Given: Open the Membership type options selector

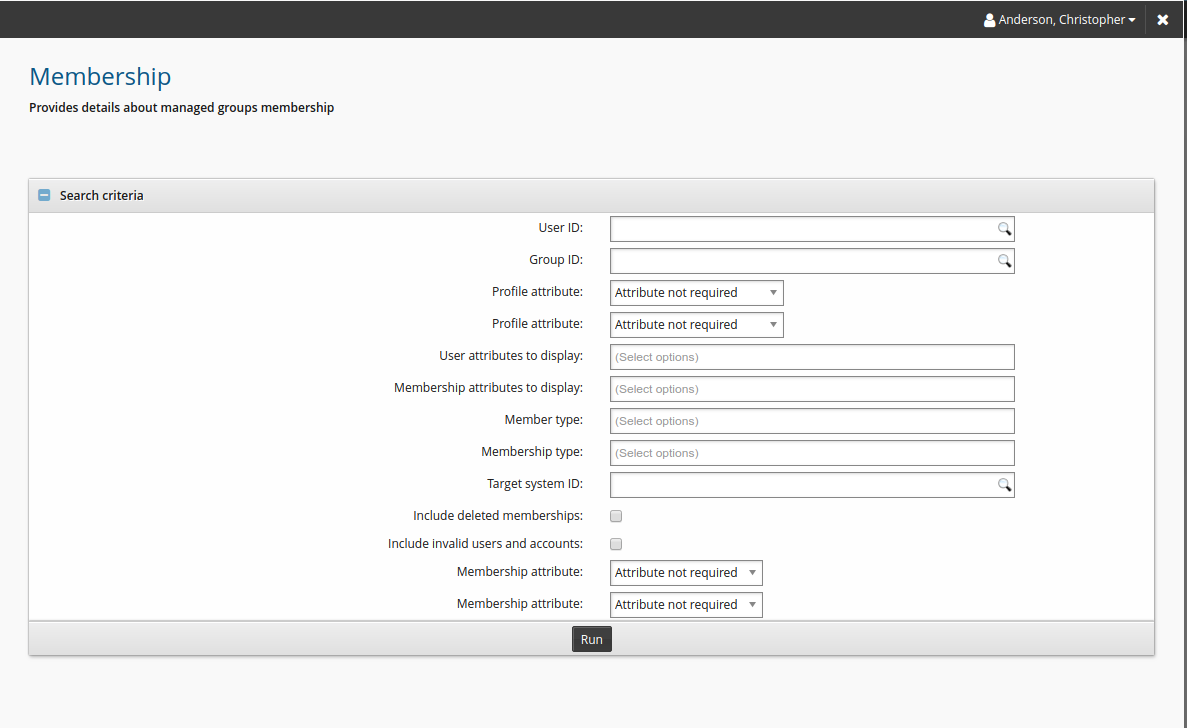Looking at the screenshot, I should [x=811, y=453].
